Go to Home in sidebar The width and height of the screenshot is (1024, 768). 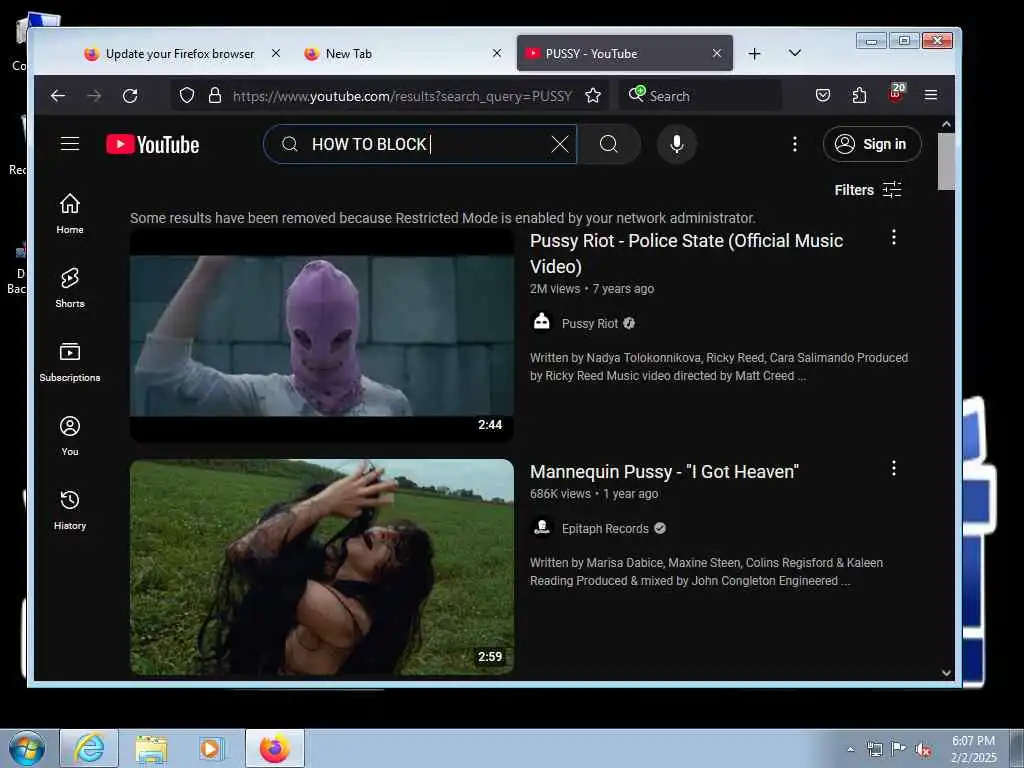click(x=70, y=214)
